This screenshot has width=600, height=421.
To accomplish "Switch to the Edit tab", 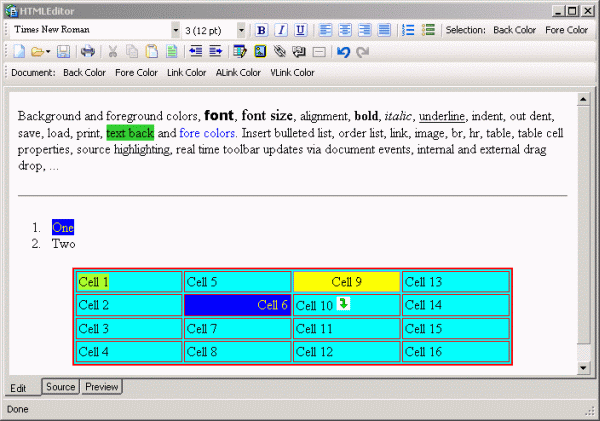I will tap(22, 387).
